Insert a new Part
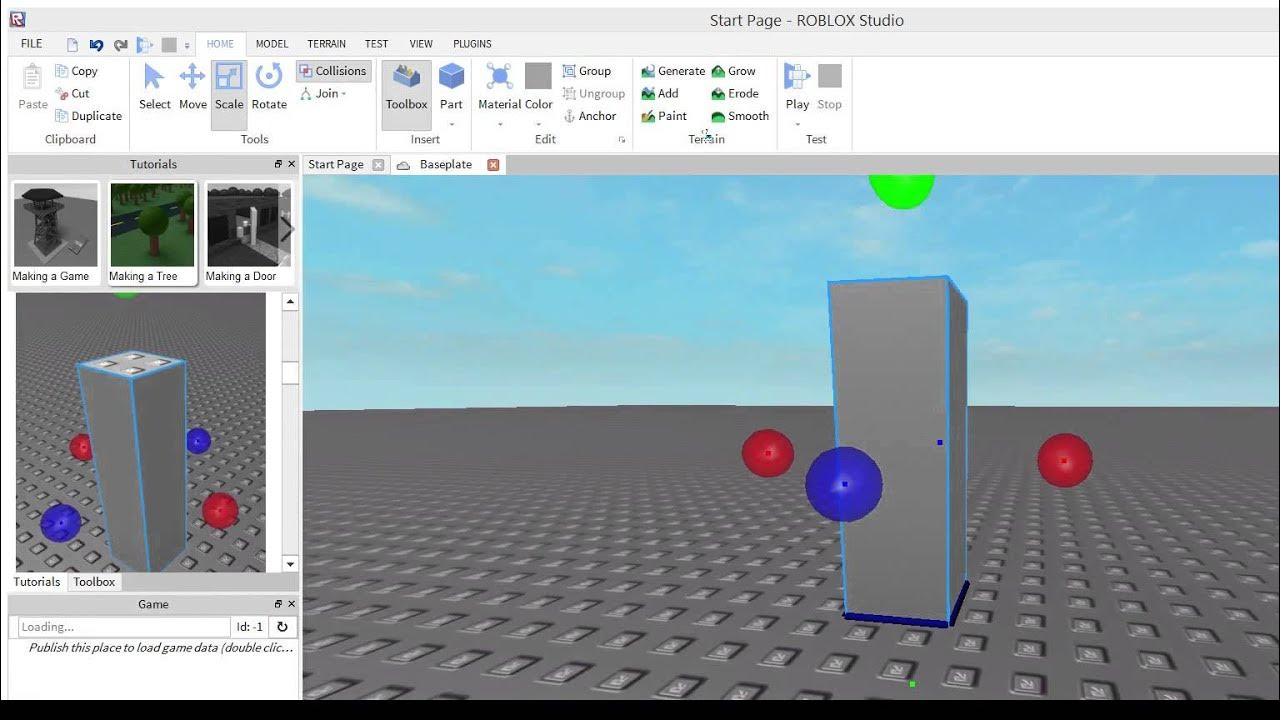Screen dimensions: 1280x720 tap(452, 85)
